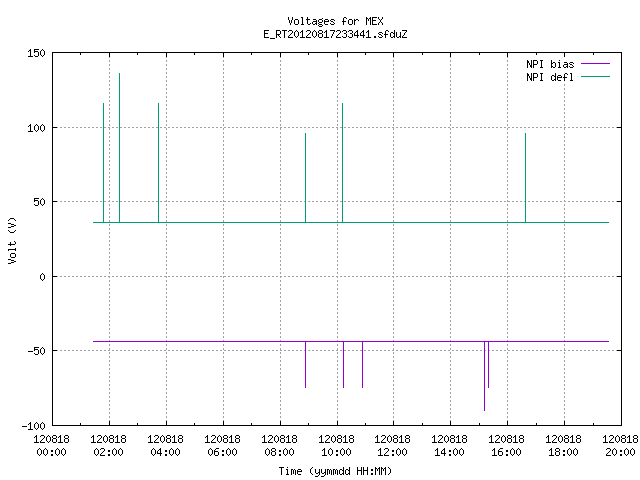
Task: Click the y-axis tick label 100
Action: (36, 128)
